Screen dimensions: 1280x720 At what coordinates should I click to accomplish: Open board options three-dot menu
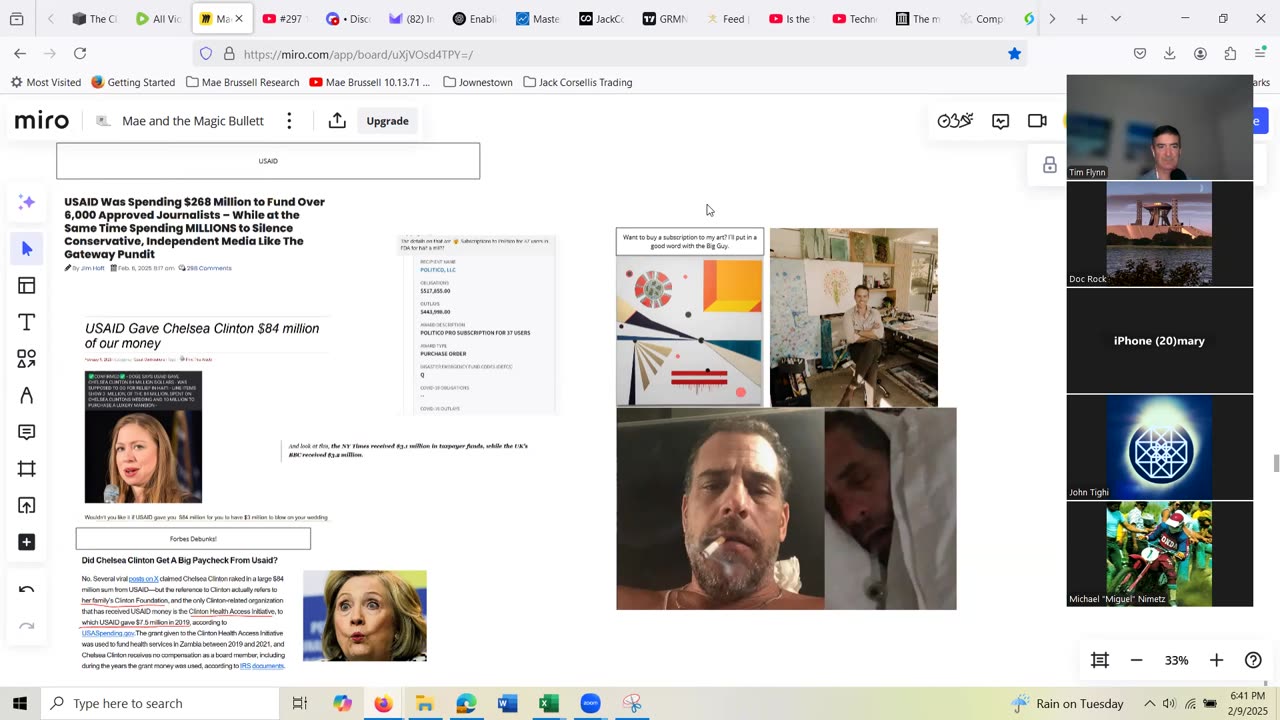click(289, 121)
